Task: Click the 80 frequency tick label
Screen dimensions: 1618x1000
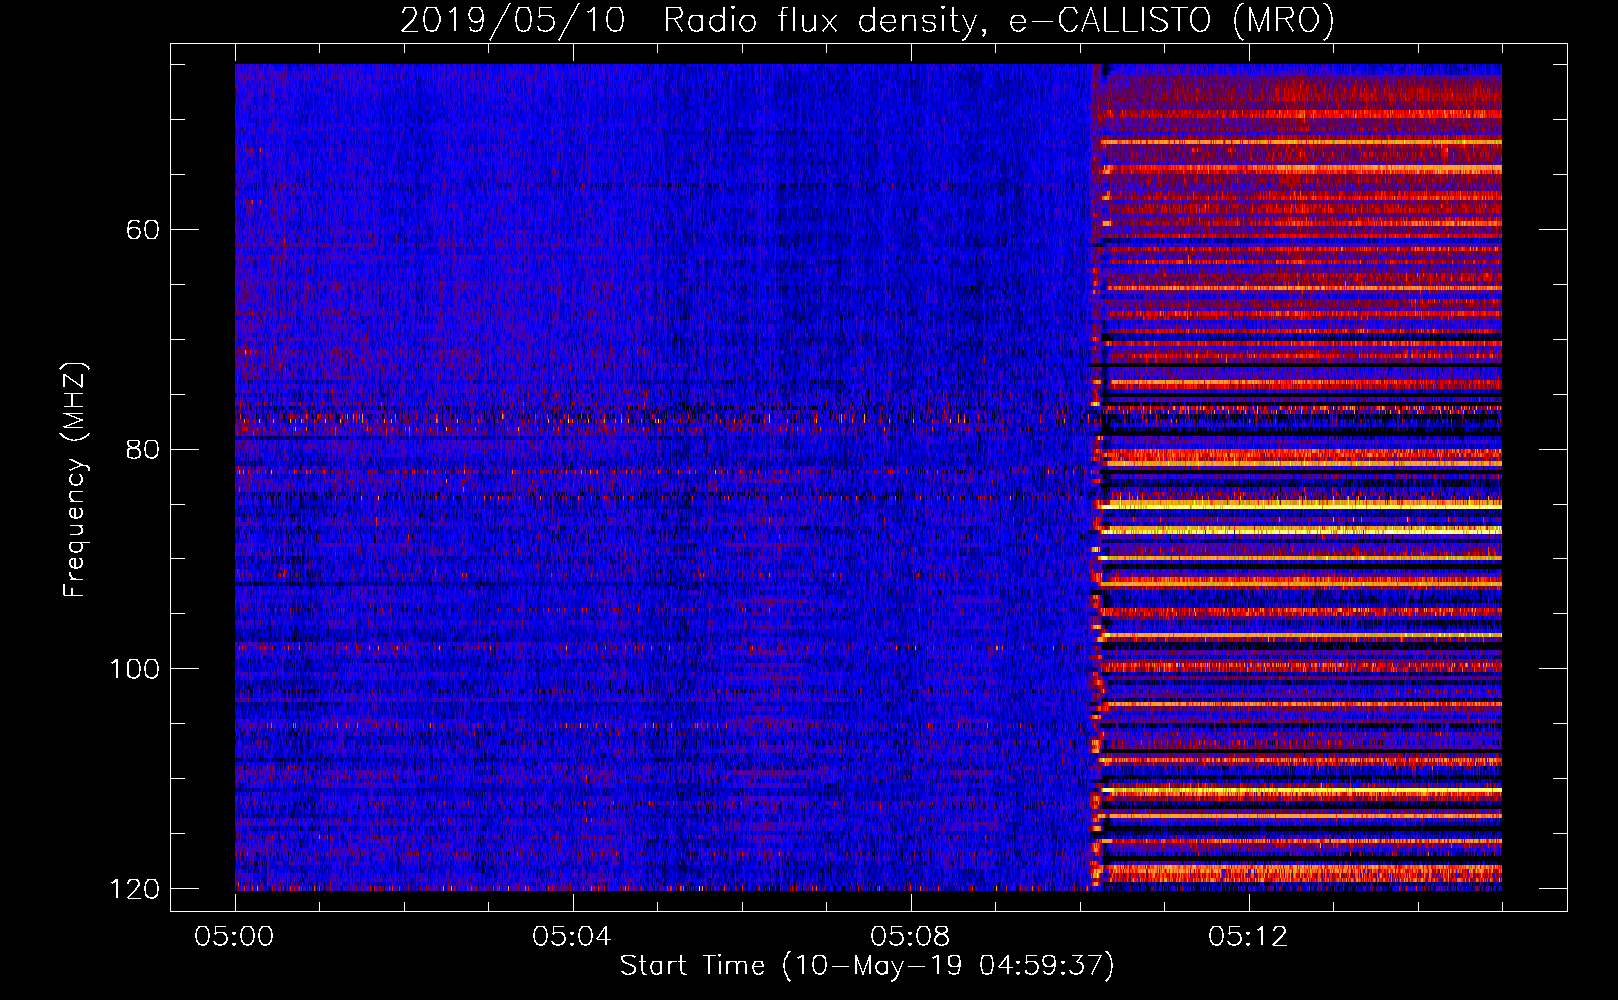Action: pos(144,449)
